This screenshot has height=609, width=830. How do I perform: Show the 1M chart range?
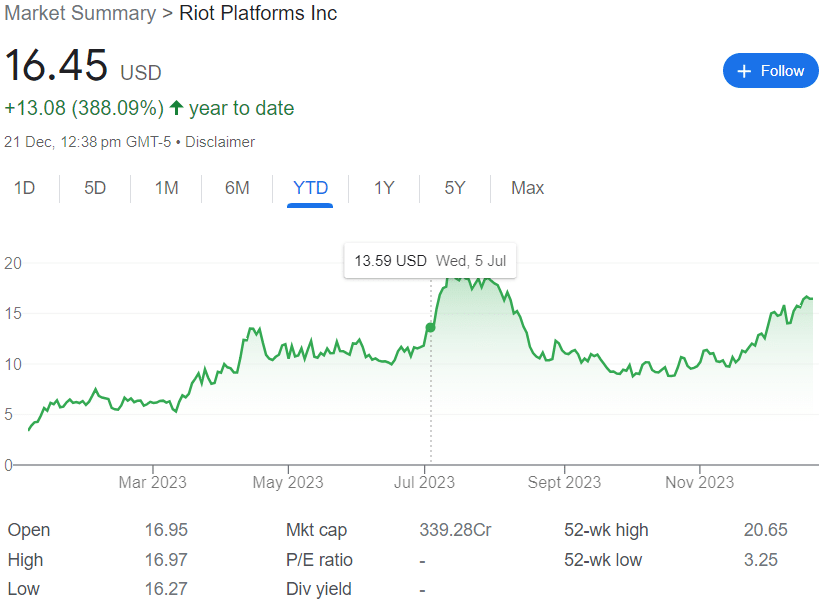click(x=166, y=188)
